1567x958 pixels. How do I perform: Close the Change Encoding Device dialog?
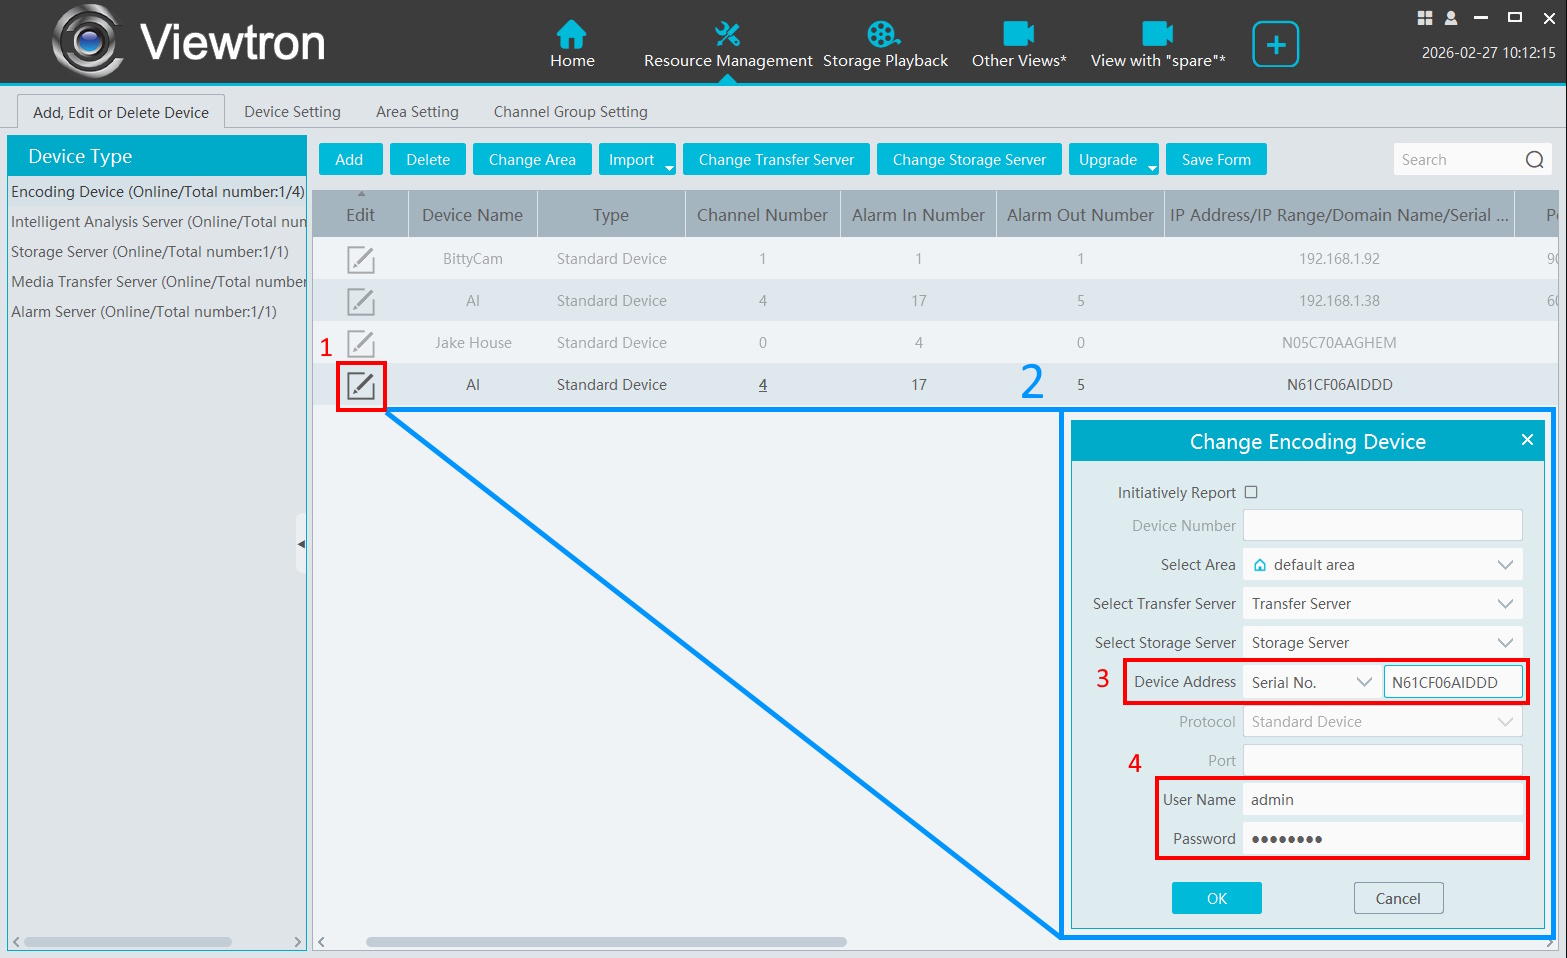[1526, 440]
